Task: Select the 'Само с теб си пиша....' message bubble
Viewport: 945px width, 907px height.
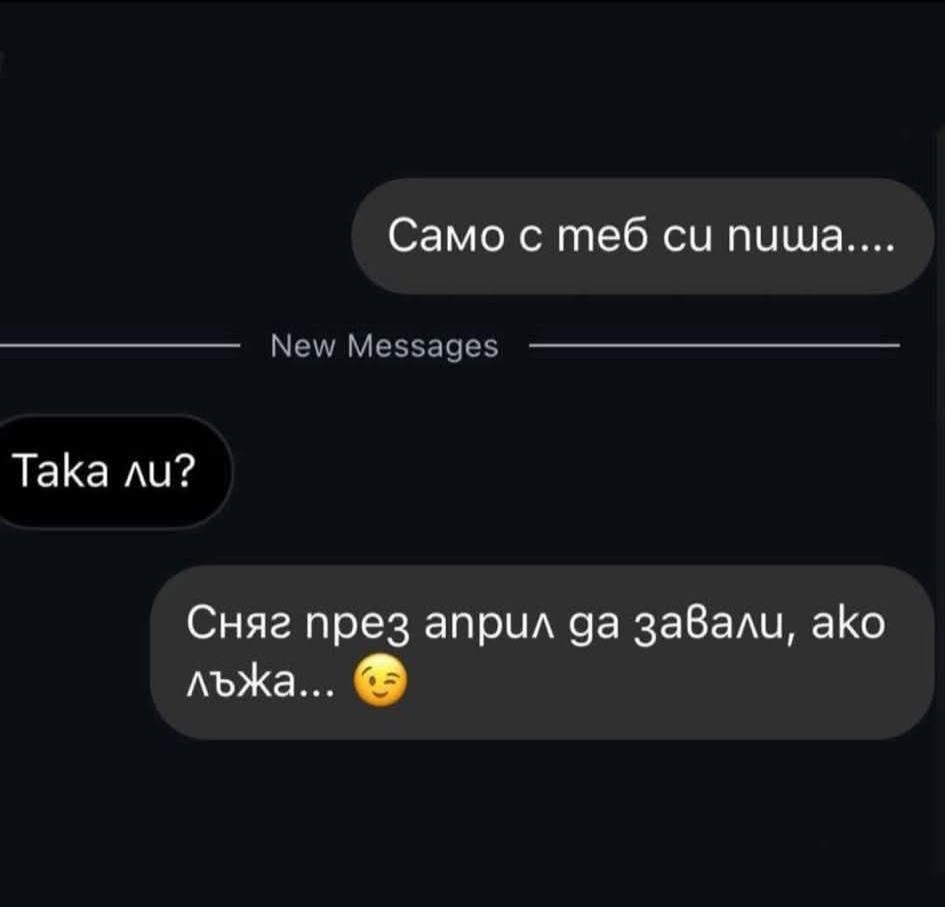Action: [642, 236]
